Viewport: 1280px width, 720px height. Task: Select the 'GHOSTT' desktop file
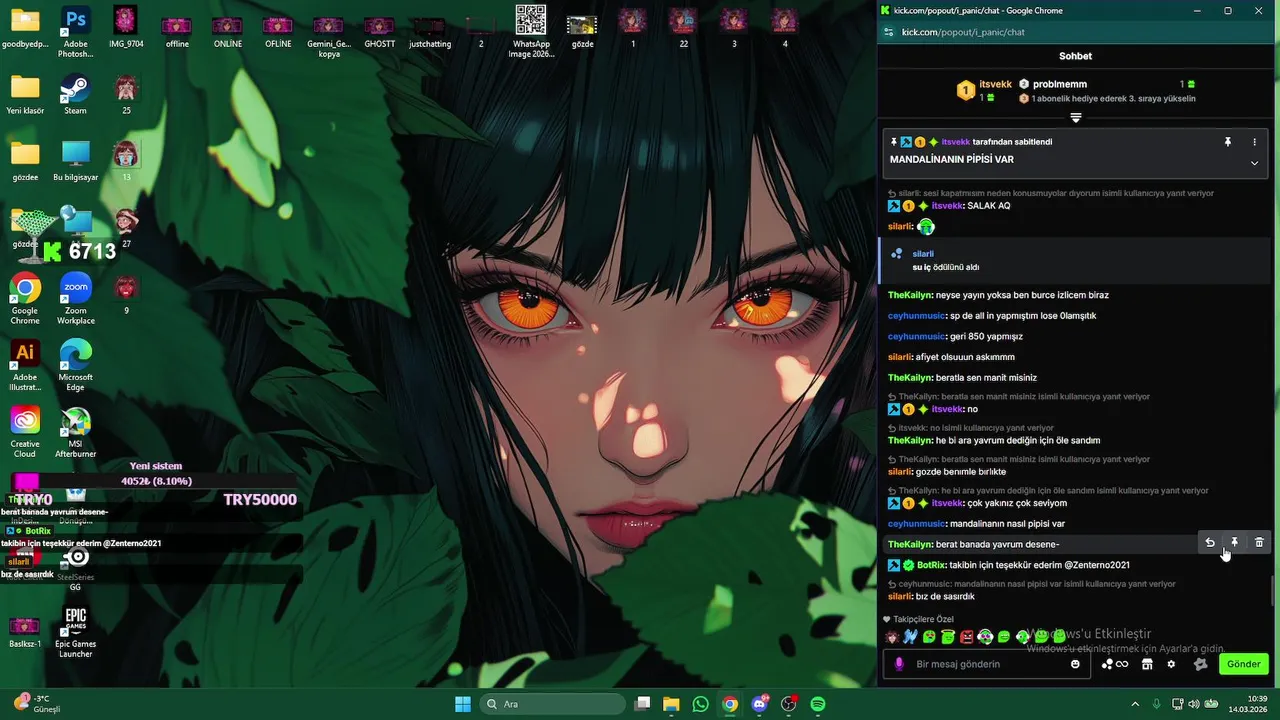click(x=379, y=30)
